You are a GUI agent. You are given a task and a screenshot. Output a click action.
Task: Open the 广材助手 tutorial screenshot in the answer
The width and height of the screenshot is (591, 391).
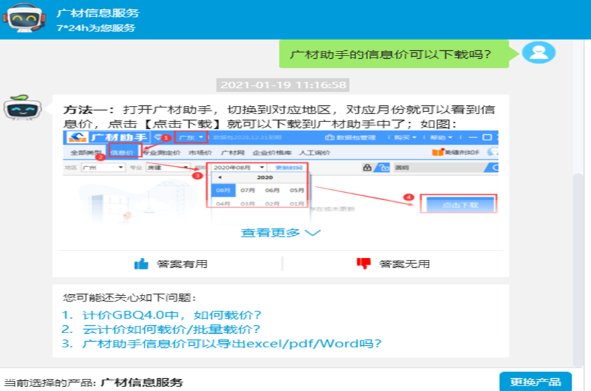pyautogui.click(x=280, y=177)
